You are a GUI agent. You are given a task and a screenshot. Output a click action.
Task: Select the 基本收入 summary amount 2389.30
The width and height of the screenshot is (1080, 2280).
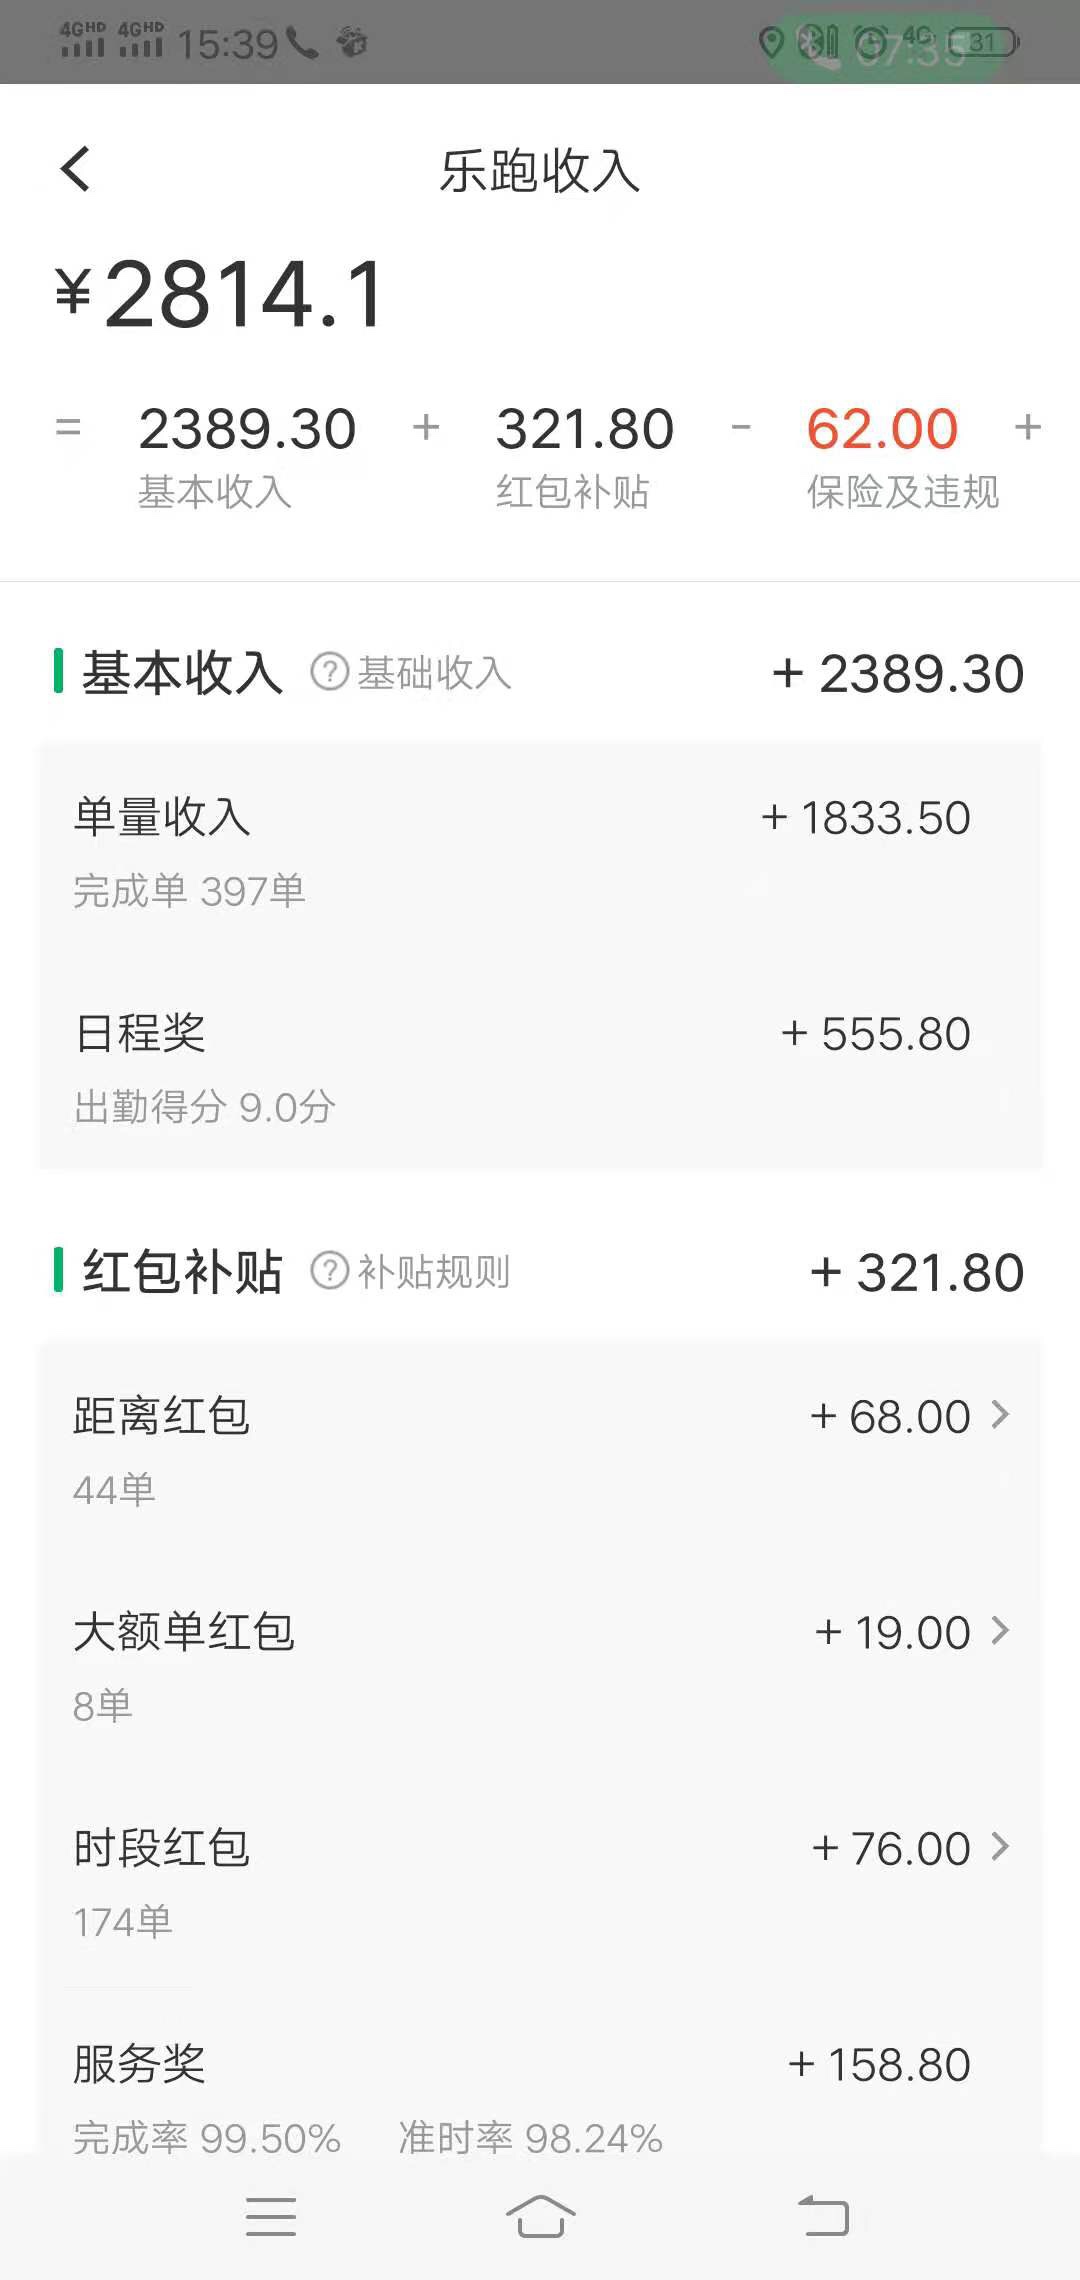[x=247, y=429]
